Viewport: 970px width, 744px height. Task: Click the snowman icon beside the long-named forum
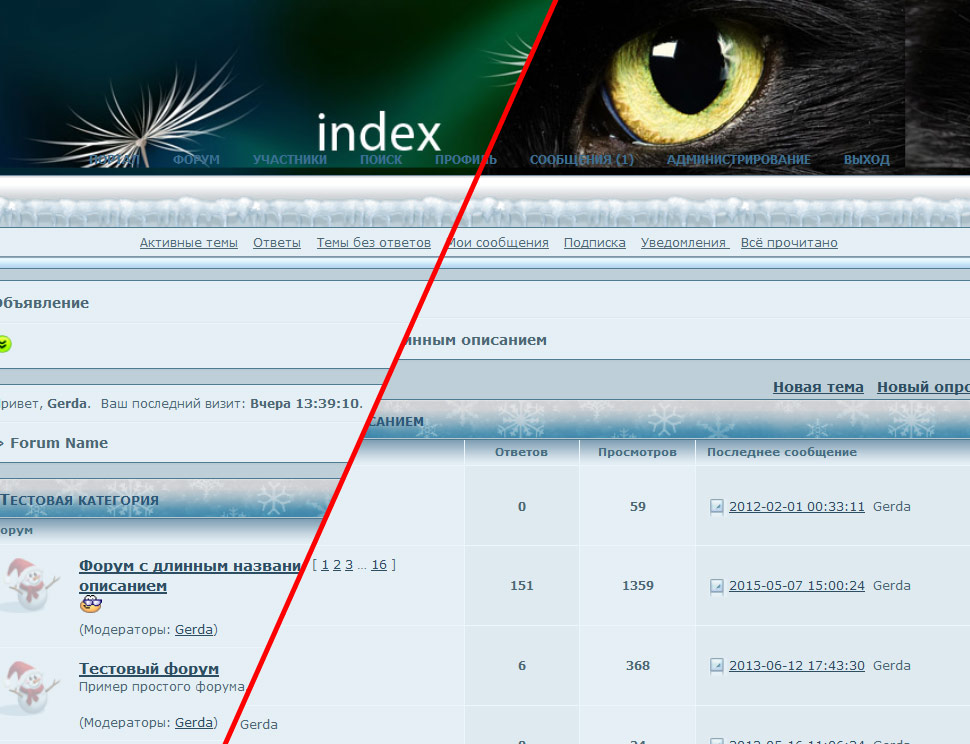27,585
